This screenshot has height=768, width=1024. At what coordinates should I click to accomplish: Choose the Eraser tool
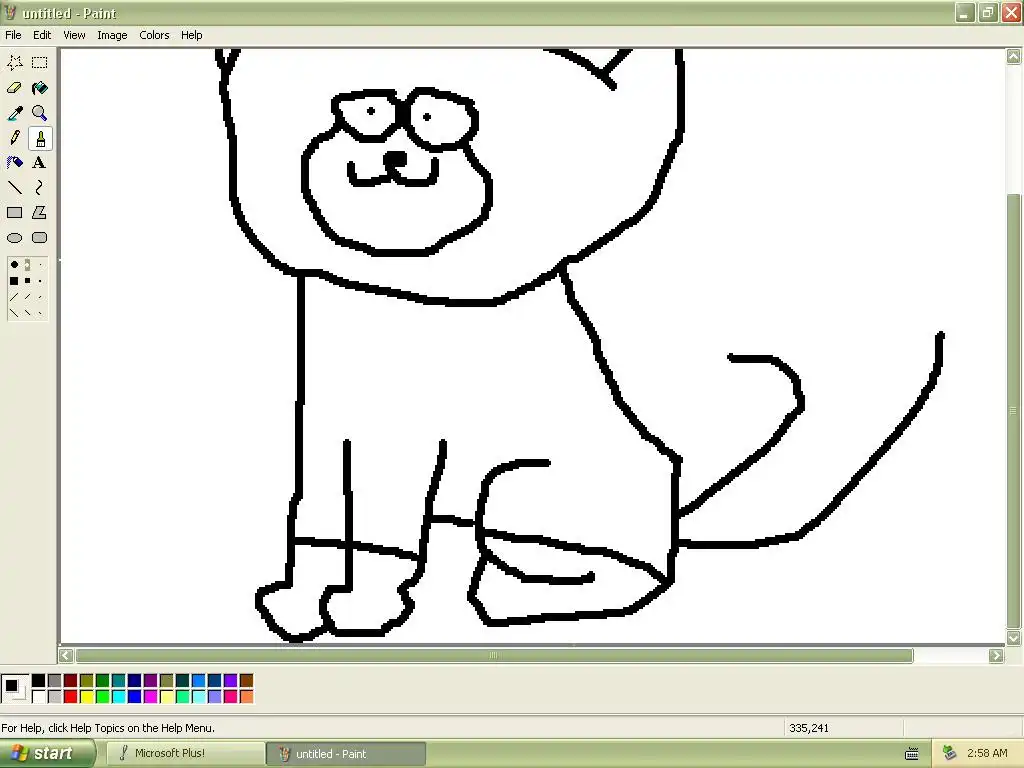tap(14, 88)
